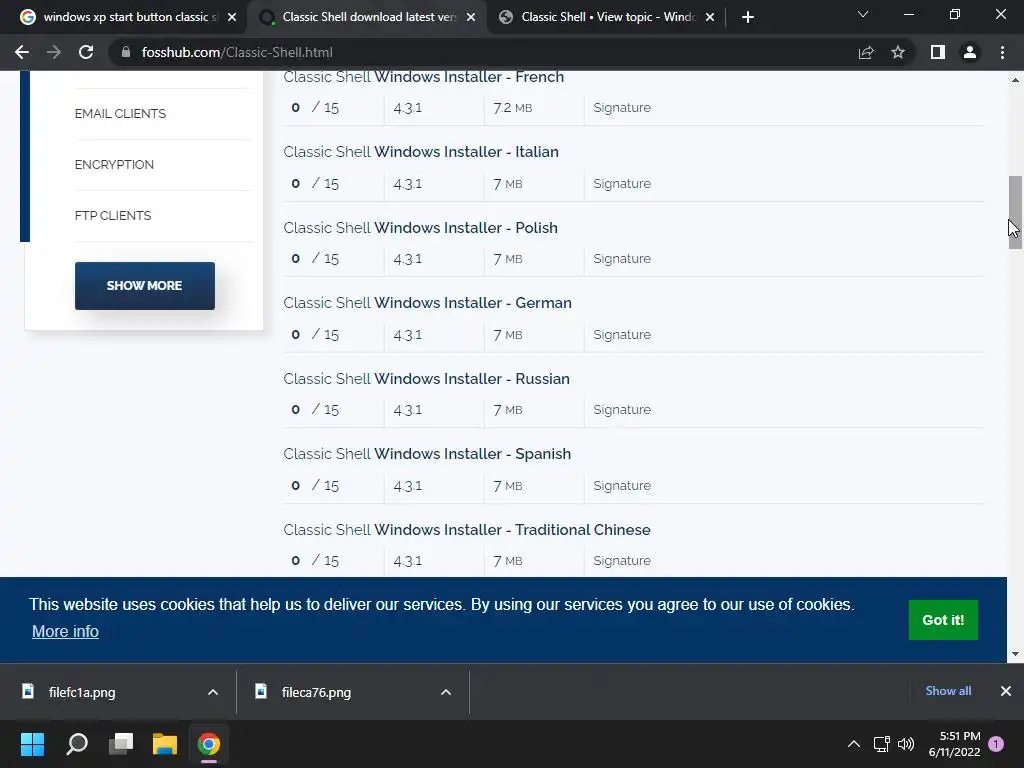1024x768 pixels.
Task: Open the Windows Start menu
Action: click(x=32, y=744)
